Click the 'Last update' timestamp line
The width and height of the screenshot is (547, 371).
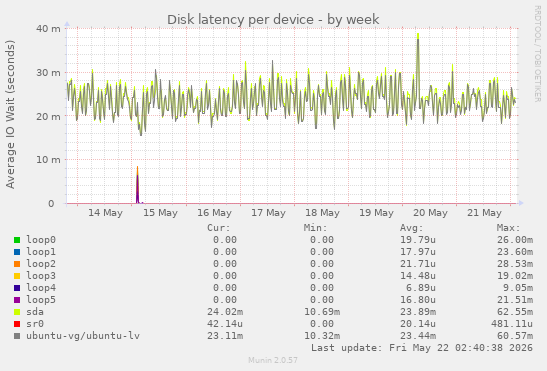[x=422, y=348]
